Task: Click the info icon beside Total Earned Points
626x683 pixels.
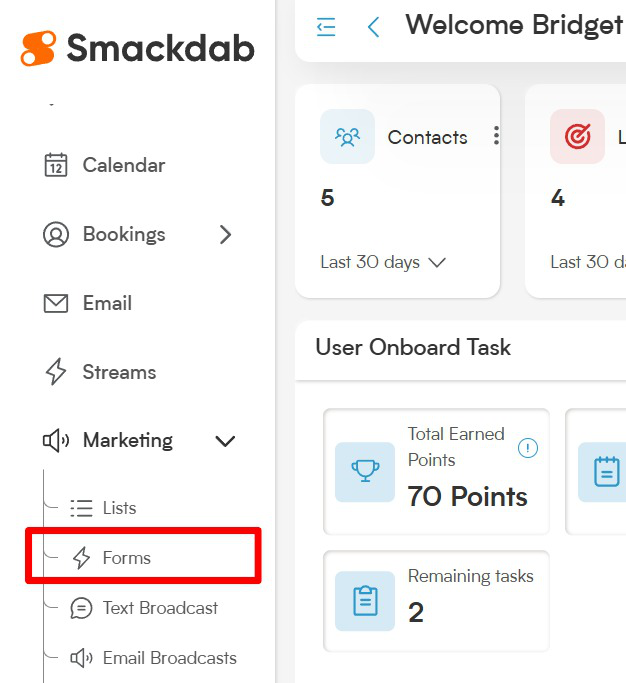Action: coord(528,448)
